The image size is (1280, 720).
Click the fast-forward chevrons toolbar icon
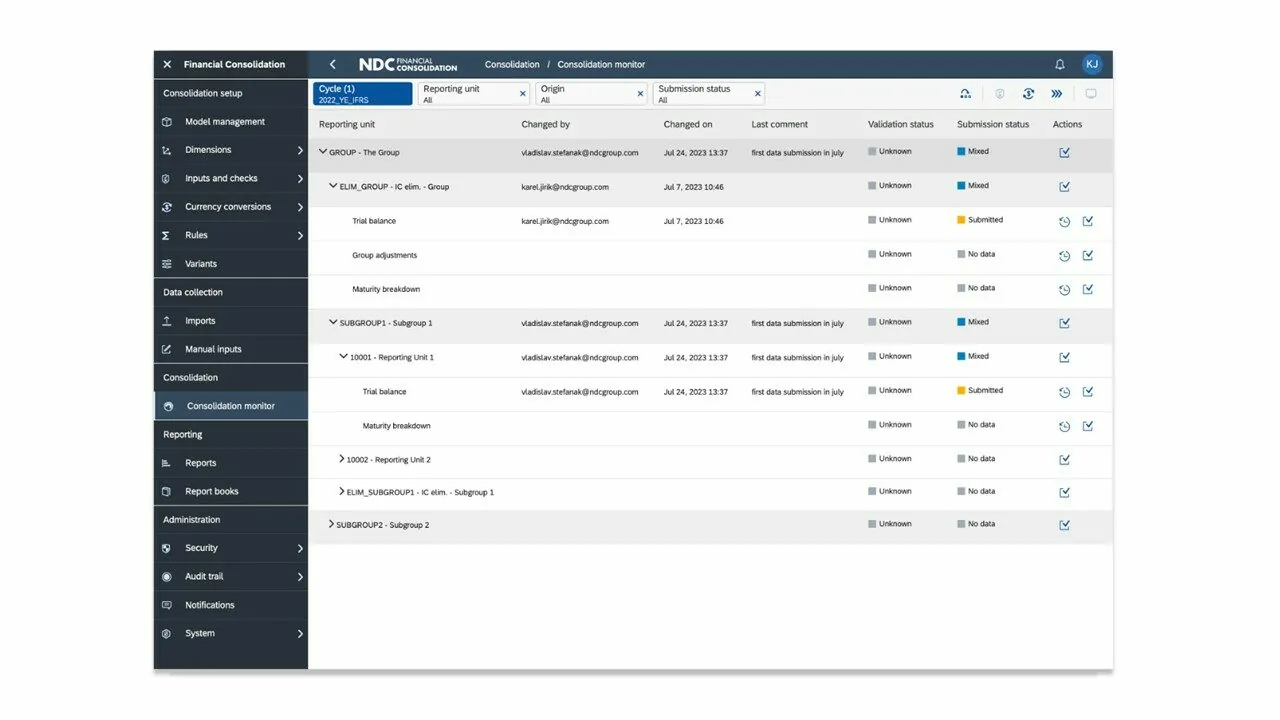[x=1057, y=93]
